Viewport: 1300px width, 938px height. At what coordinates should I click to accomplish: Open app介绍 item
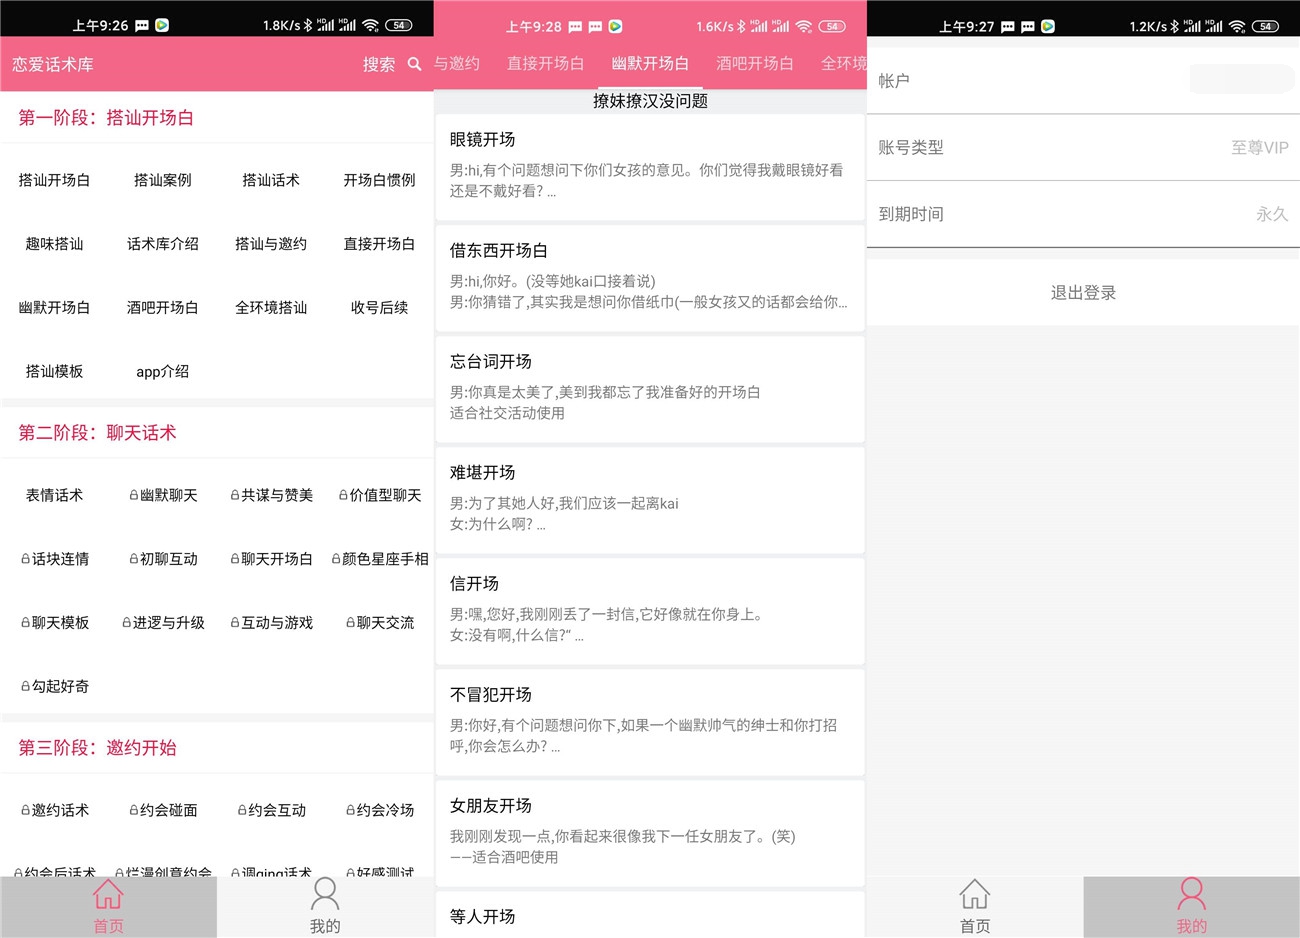pyautogui.click(x=163, y=371)
